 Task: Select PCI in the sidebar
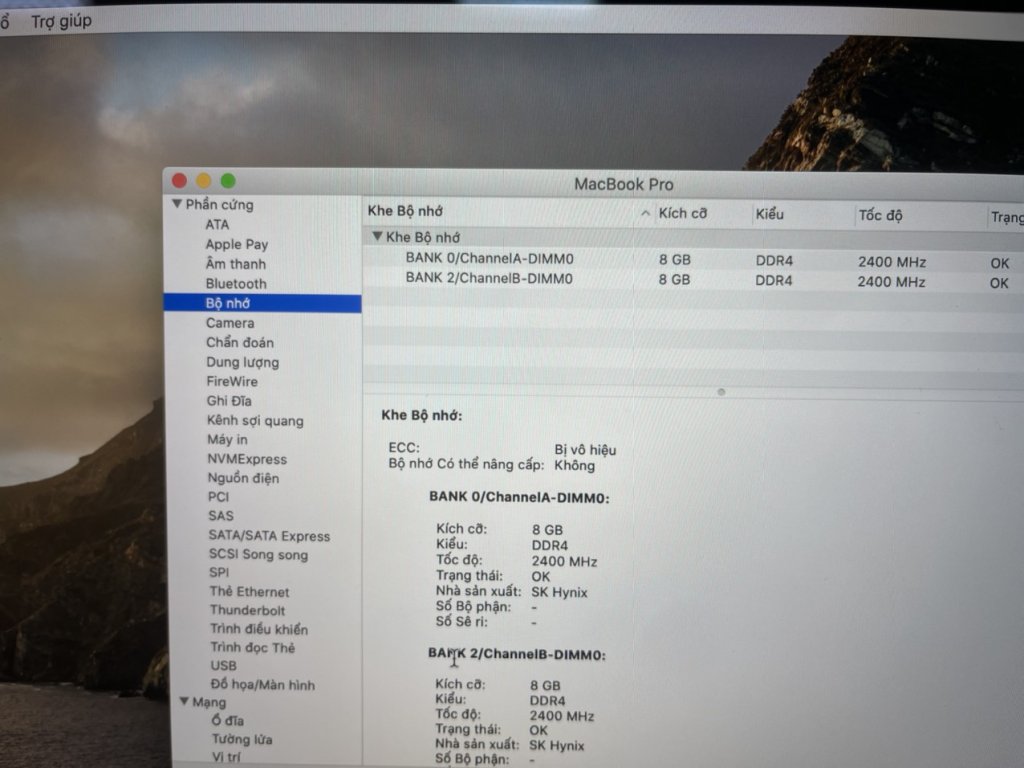[219, 497]
